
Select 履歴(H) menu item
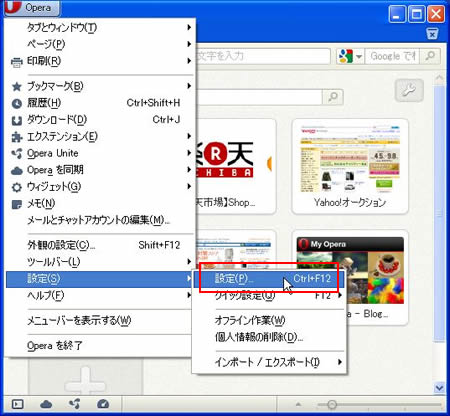[100, 103]
